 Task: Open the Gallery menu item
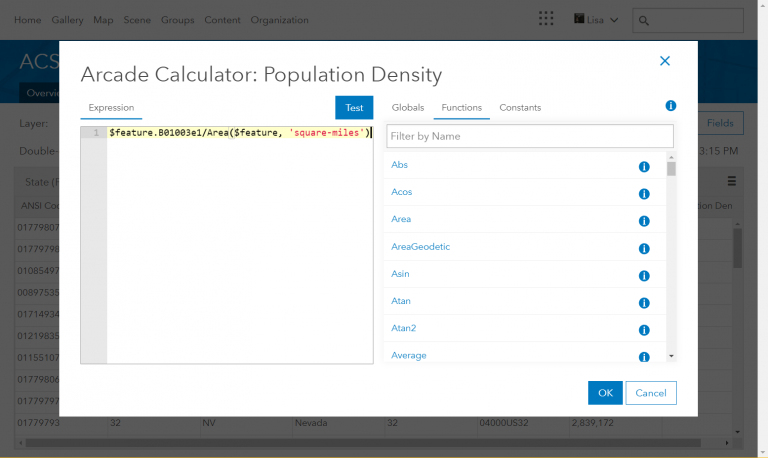coord(67,20)
